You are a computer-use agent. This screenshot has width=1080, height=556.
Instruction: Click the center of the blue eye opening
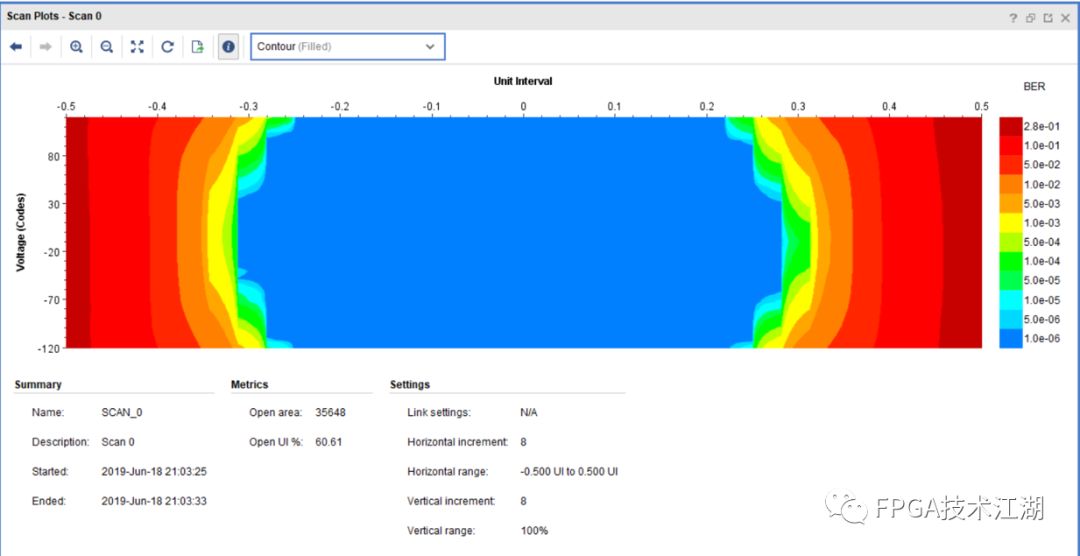(x=510, y=232)
